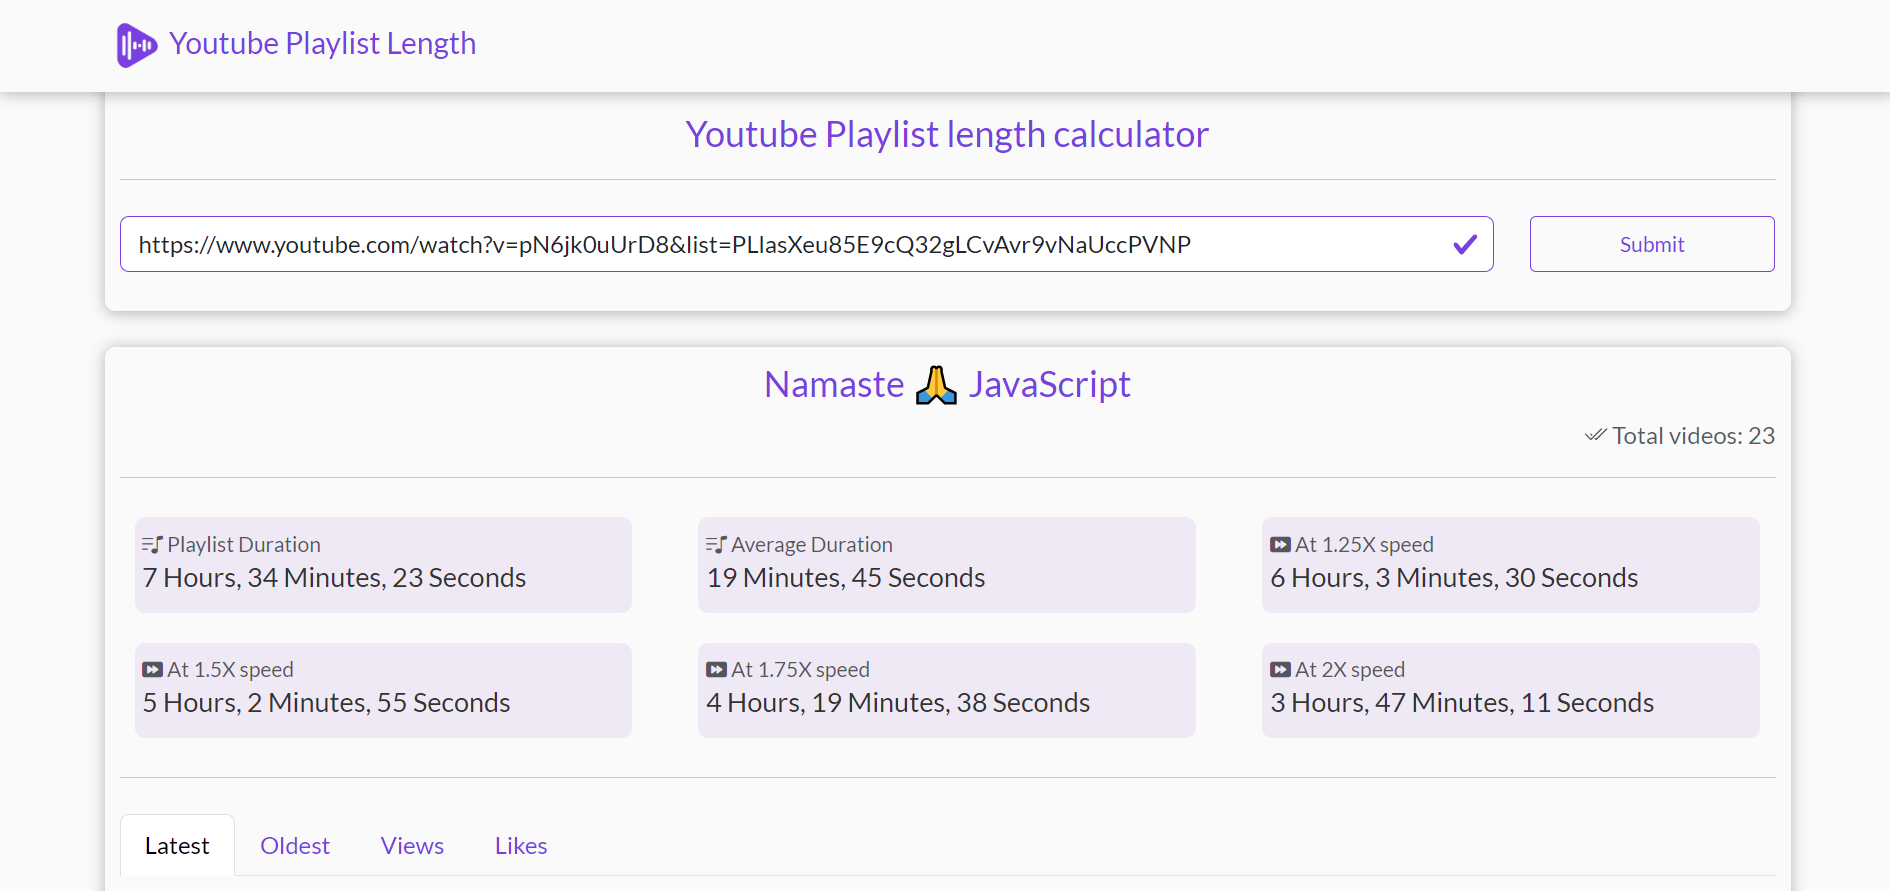This screenshot has height=891, width=1890.
Task: Click the Playlist Duration label
Action: point(244,545)
